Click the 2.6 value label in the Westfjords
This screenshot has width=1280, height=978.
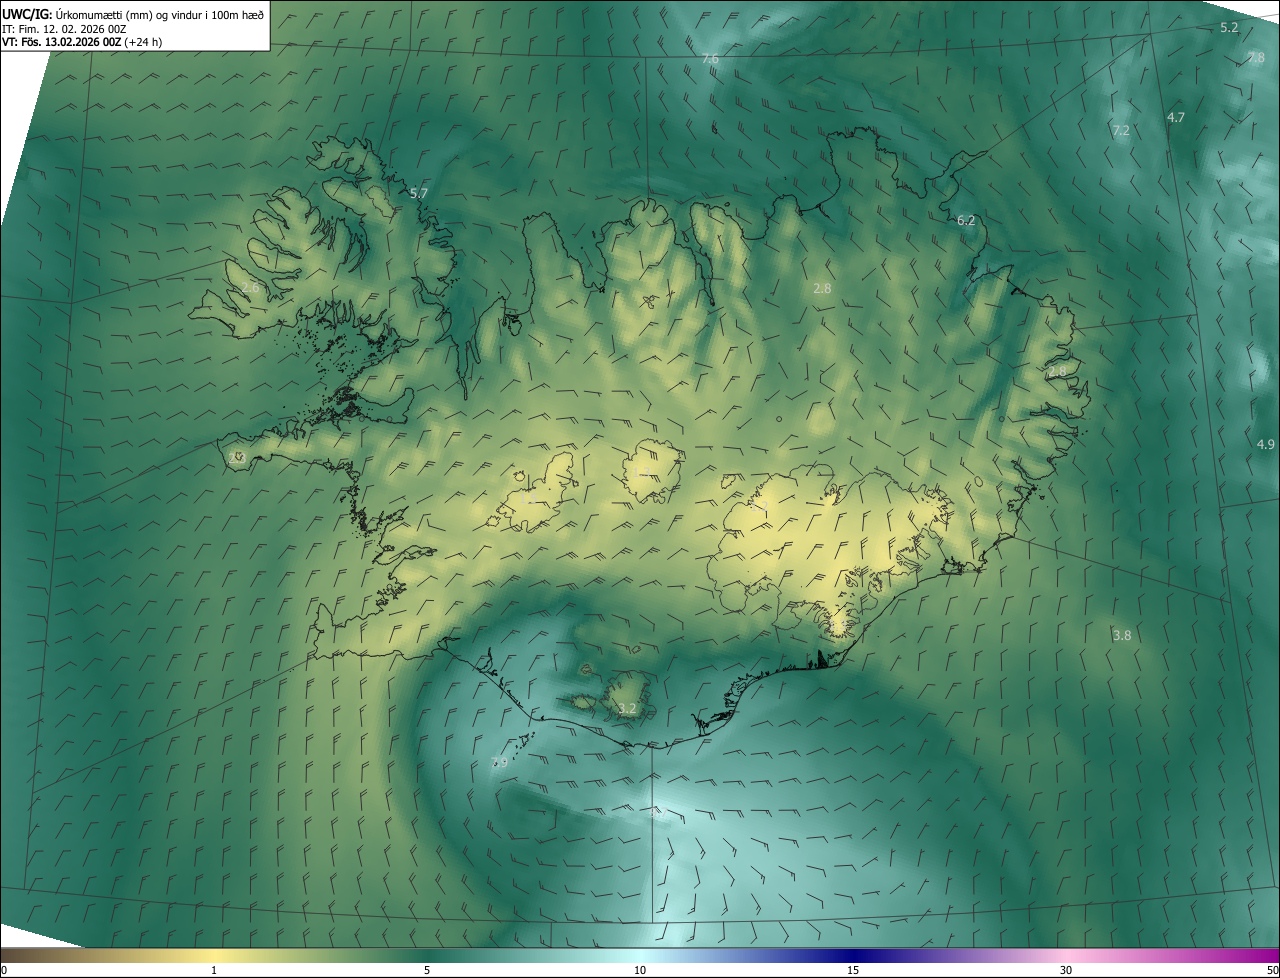pos(250,288)
